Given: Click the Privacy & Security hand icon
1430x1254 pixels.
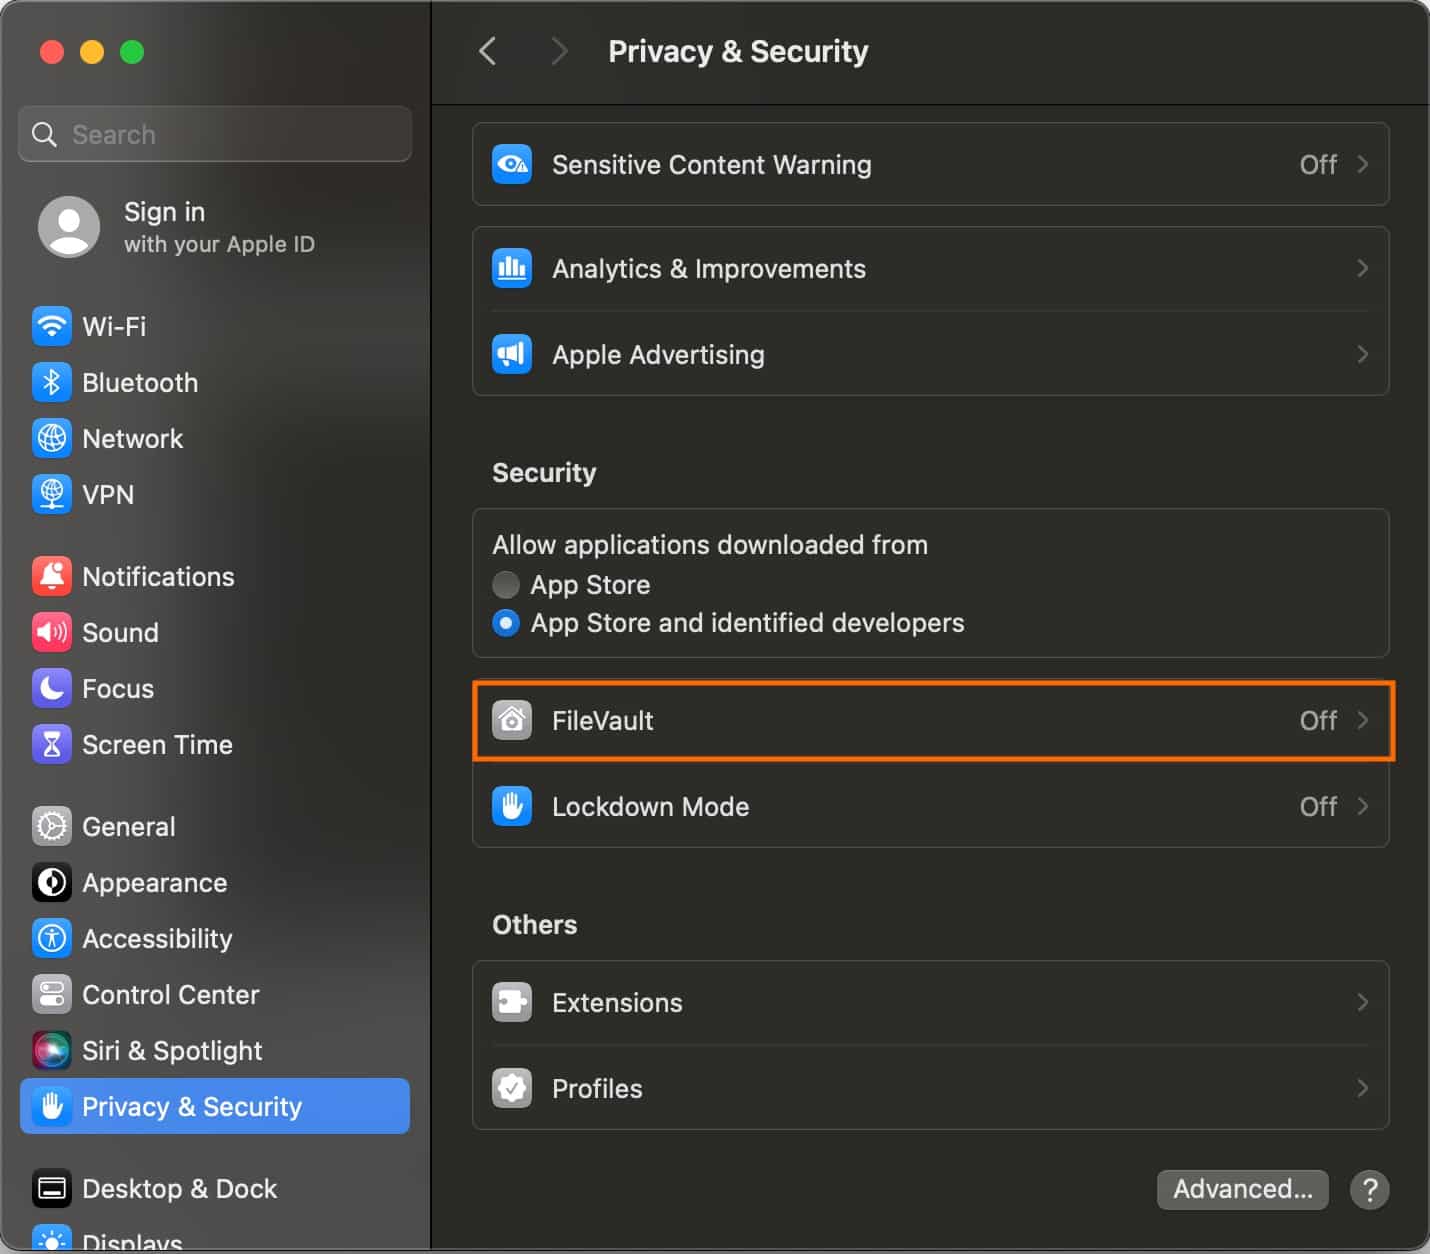Looking at the screenshot, I should point(51,1106).
